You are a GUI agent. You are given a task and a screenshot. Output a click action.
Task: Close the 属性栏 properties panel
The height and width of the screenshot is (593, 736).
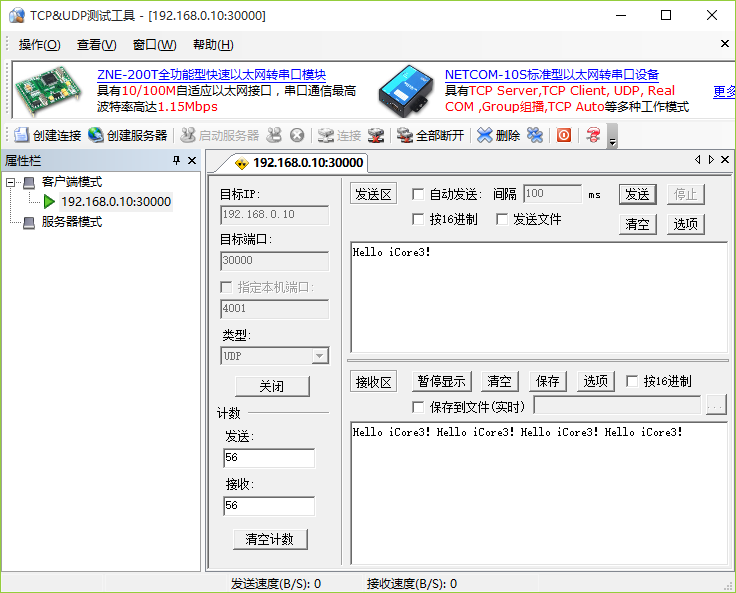coord(192,161)
